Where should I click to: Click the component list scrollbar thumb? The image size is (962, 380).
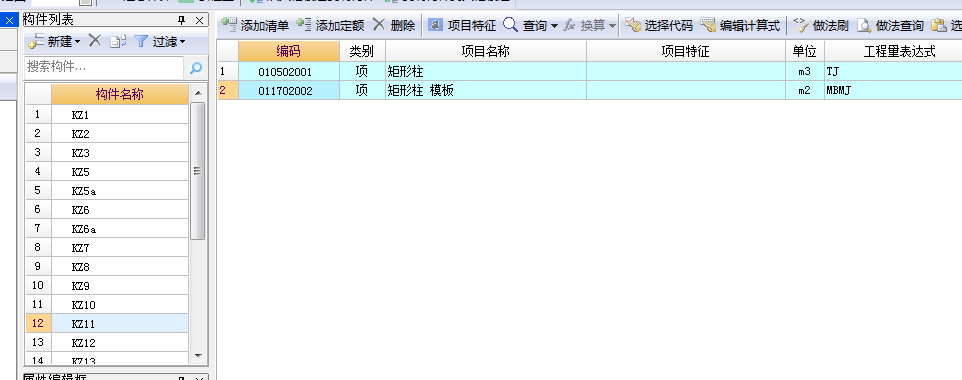pos(198,171)
